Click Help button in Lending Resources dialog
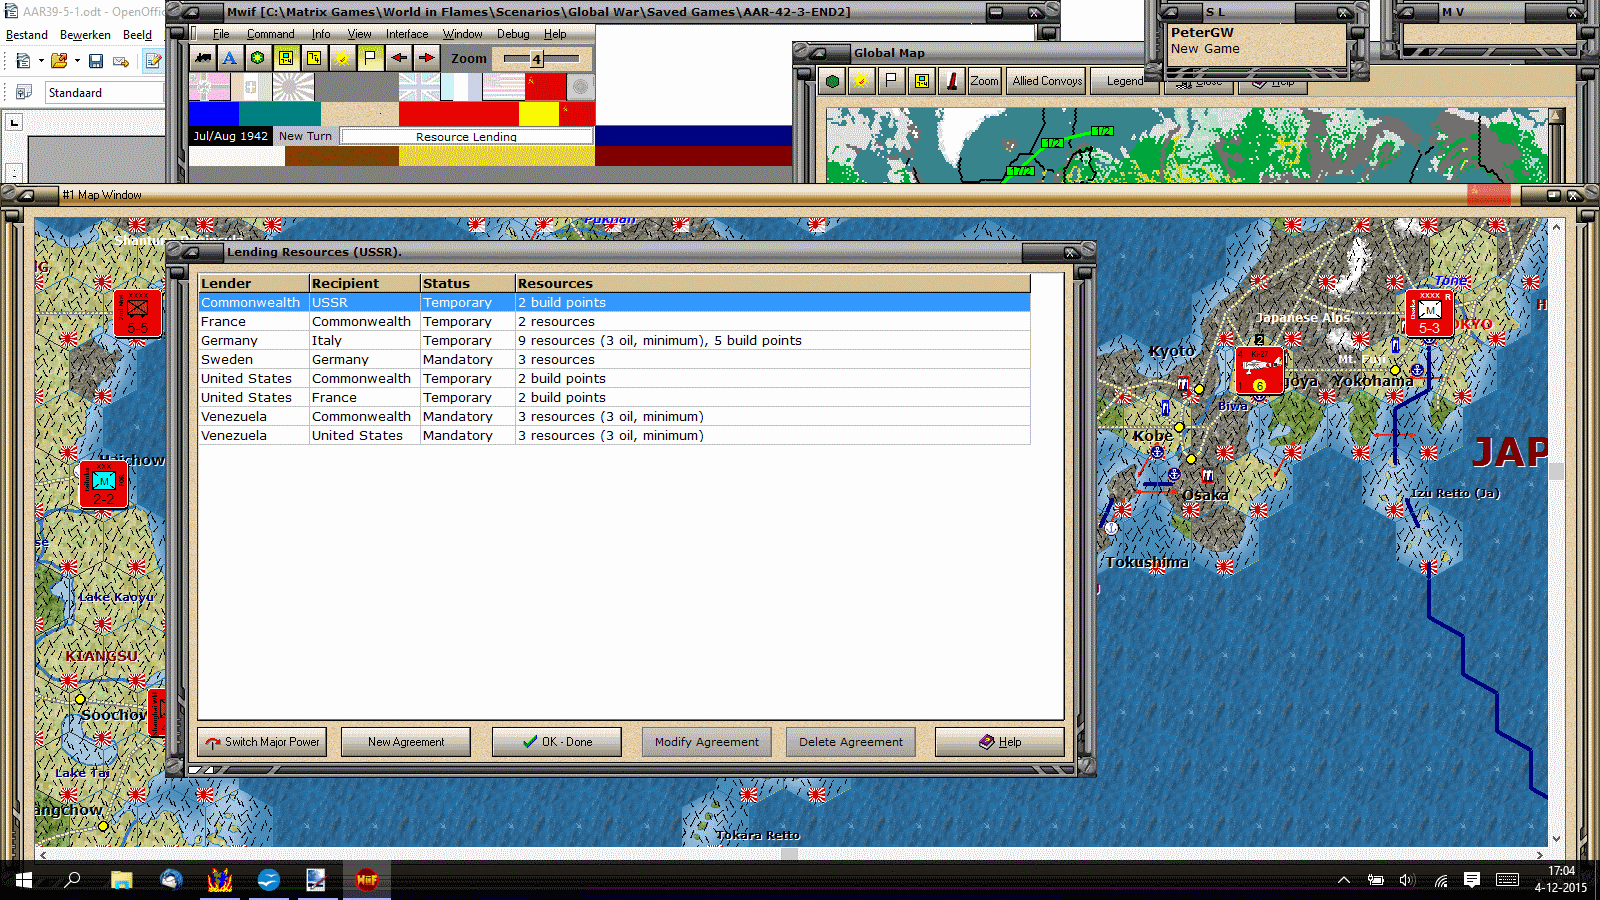The height and width of the screenshot is (900, 1600). (1000, 742)
